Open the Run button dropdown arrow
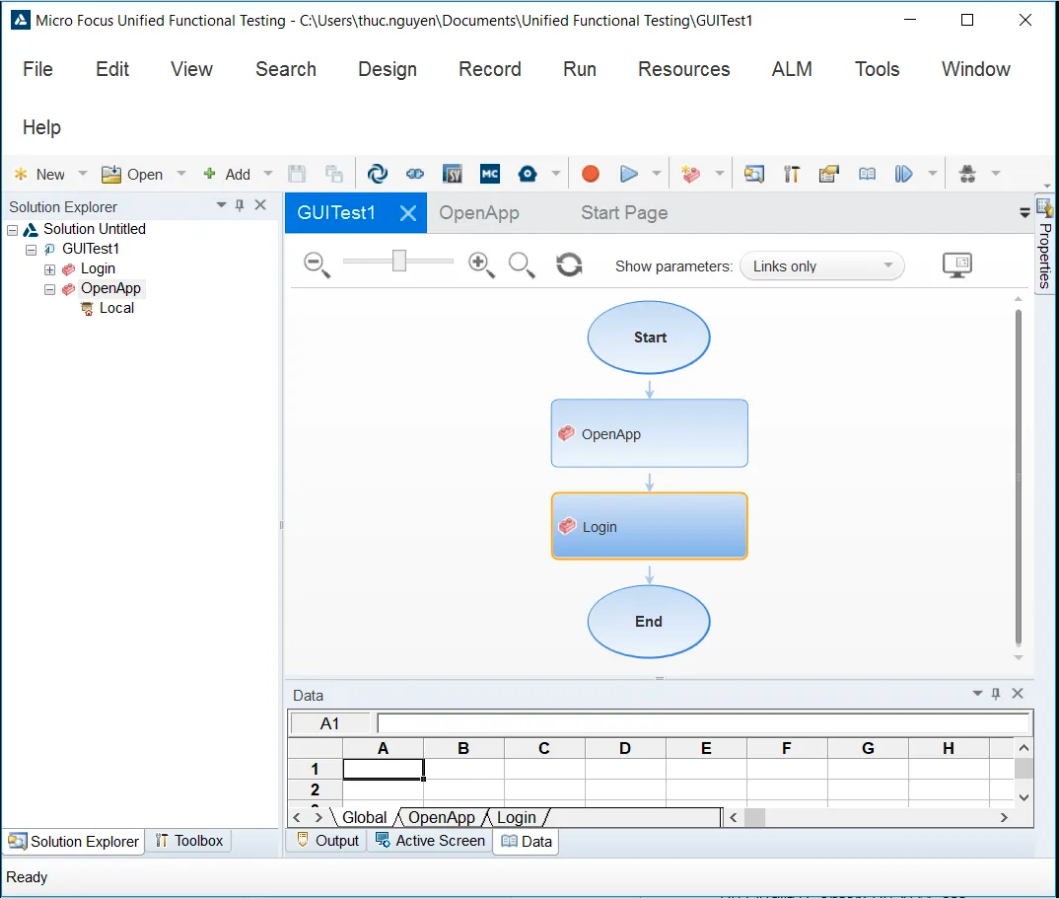The image size is (1059, 899). point(656,174)
